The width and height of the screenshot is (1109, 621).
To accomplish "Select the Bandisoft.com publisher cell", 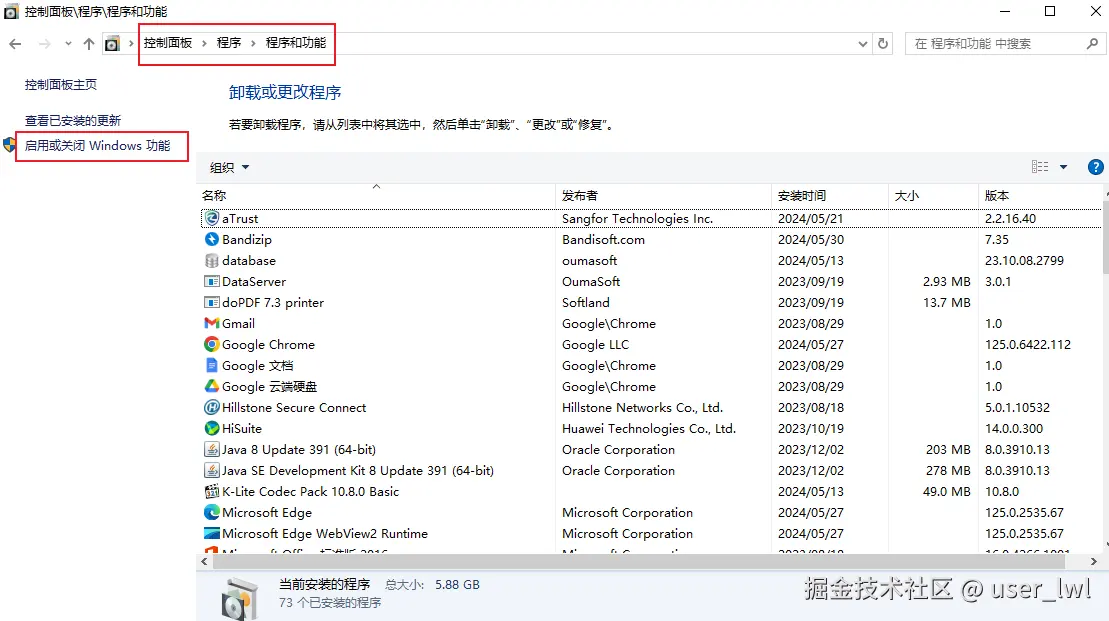I will click(x=603, y=240).
